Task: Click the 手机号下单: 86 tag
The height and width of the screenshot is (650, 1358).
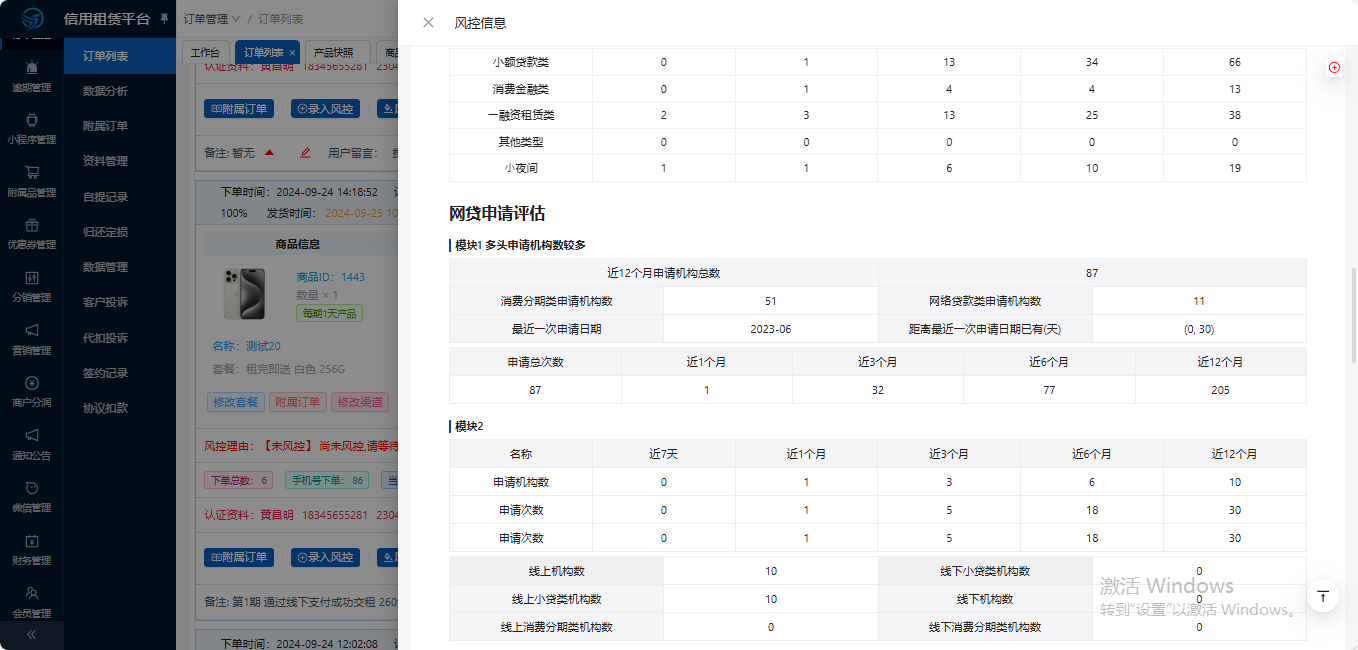Action: [325, 480]
